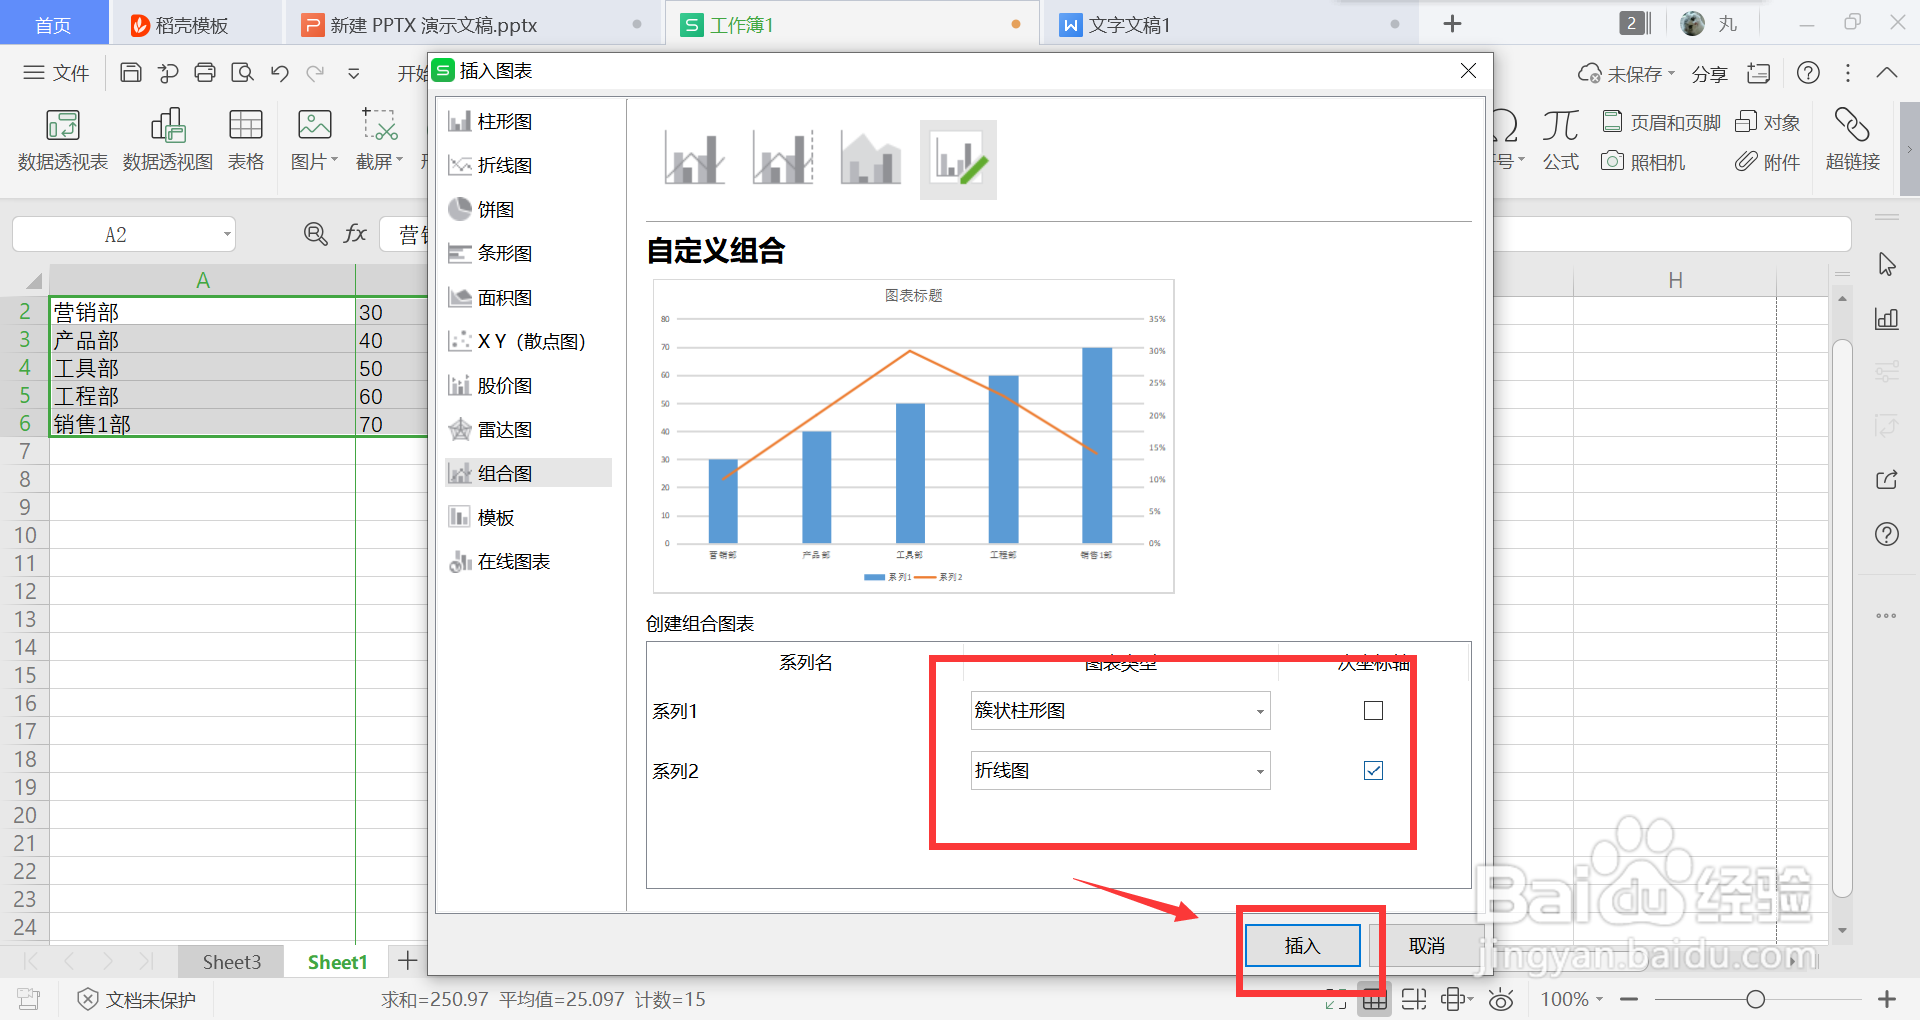Switch to the Sheet3 tab
Image resolution: width=1920 pixels, height=1020 pixels.
[x=231, y=962]
